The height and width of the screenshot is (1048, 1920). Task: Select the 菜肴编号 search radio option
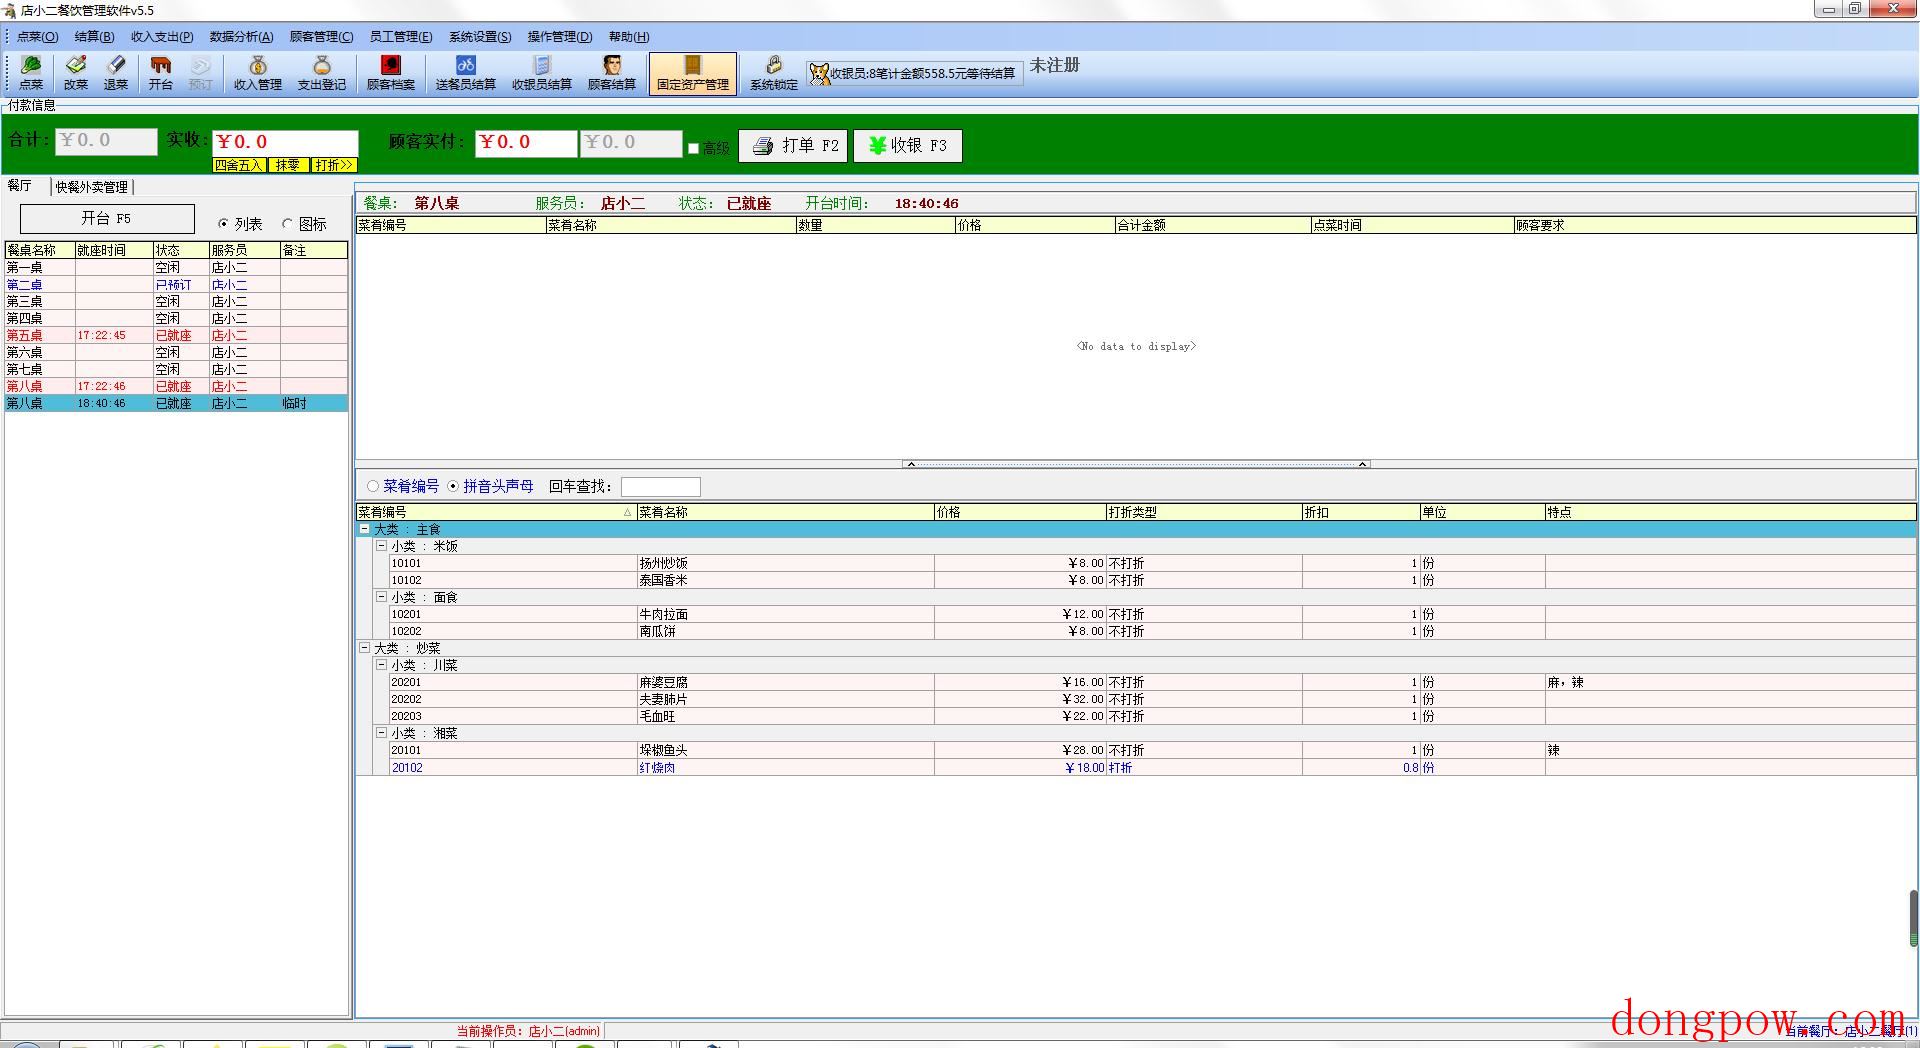click(x=373, y=486)
